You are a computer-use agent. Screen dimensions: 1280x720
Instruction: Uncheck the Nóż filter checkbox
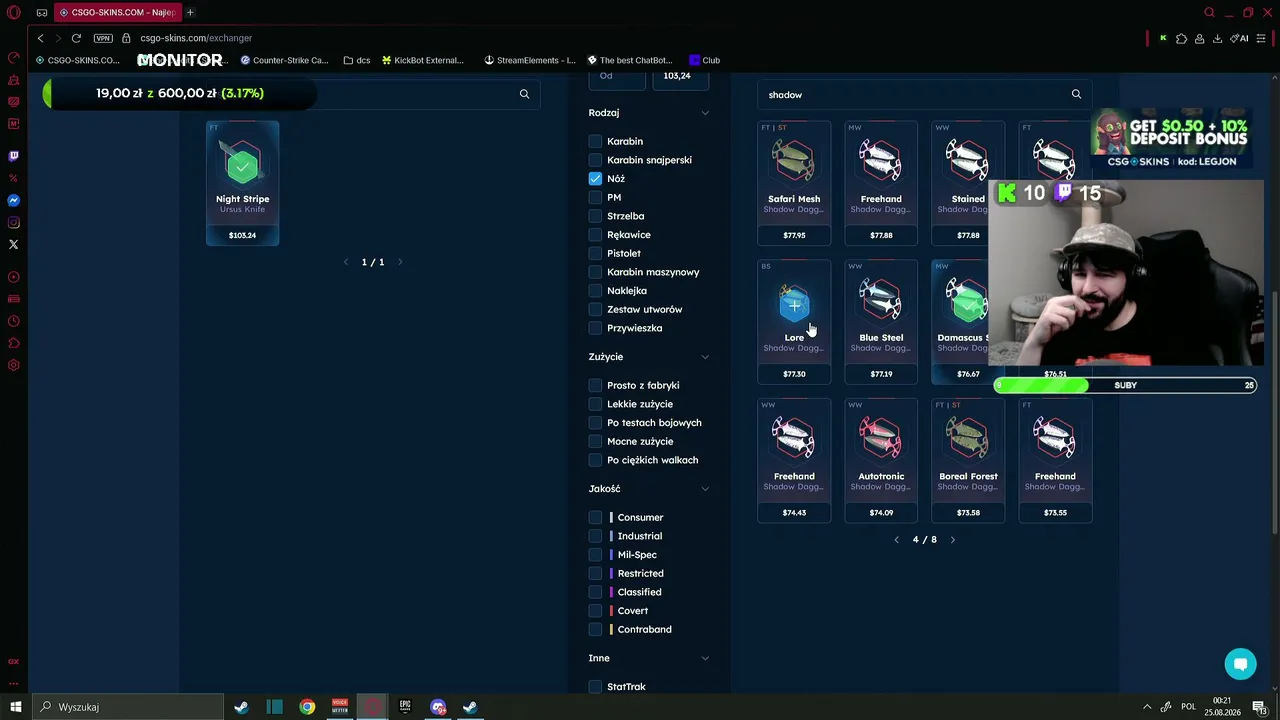coord(595,178)
